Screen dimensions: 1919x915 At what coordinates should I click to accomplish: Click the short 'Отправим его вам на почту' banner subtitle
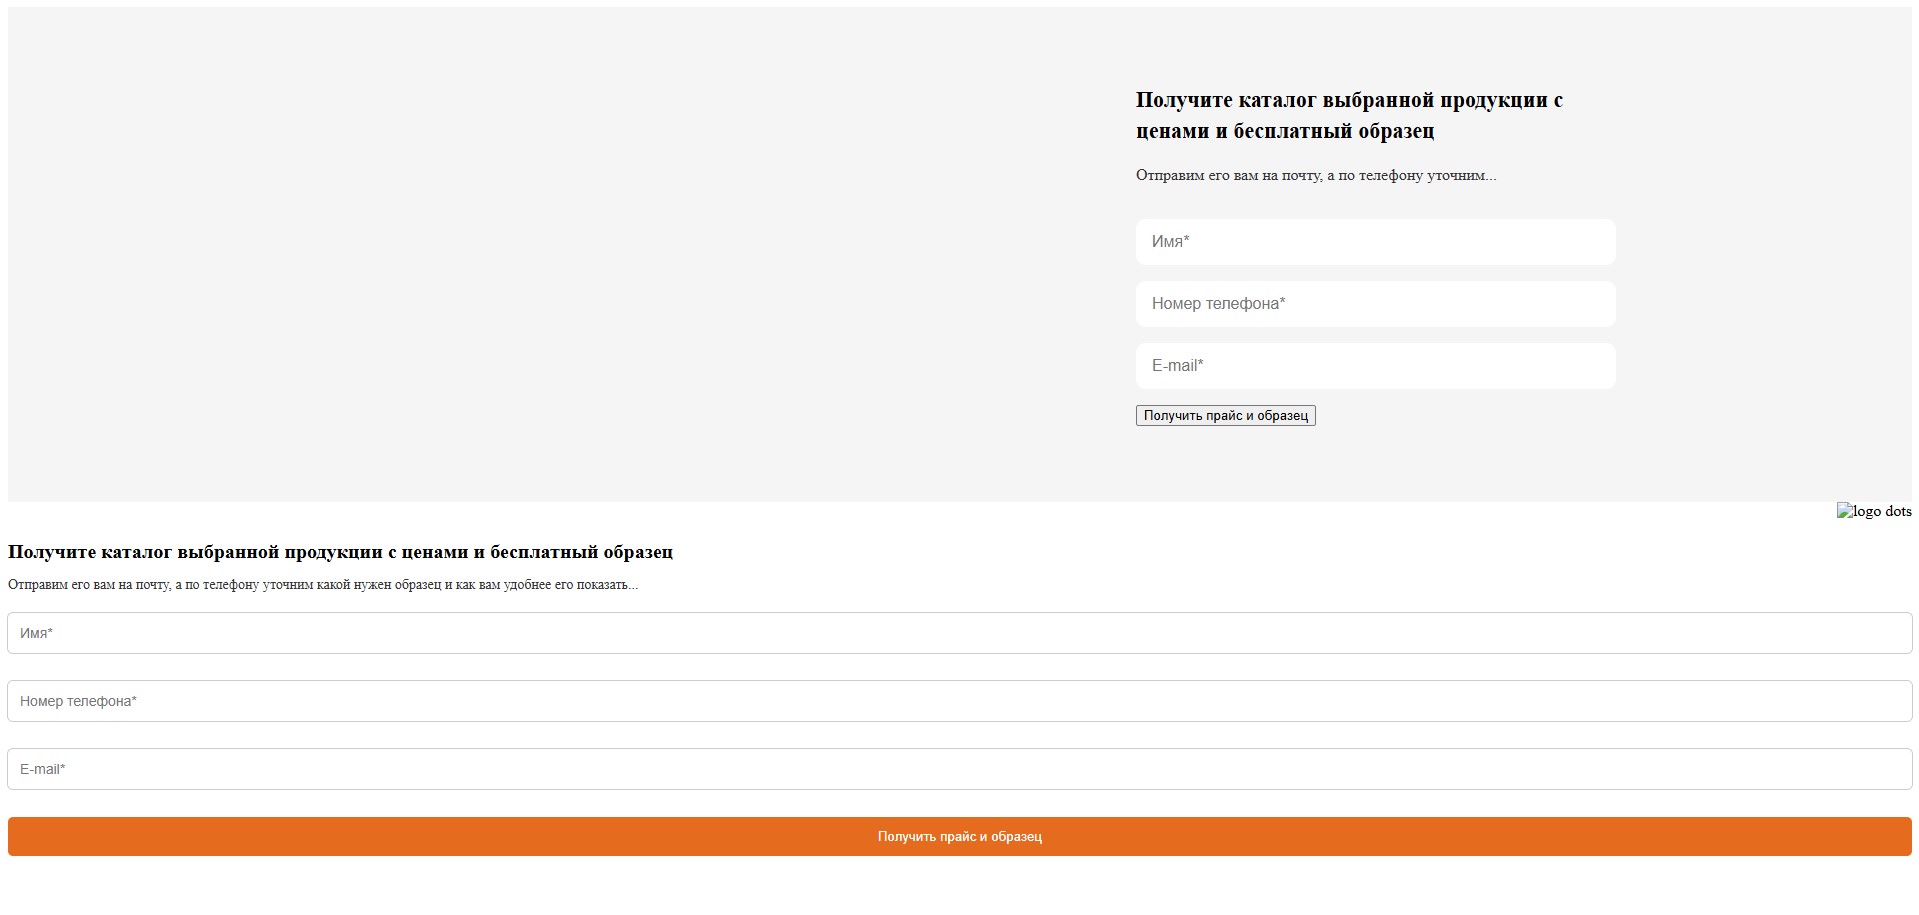click(x=1315, y=175)
